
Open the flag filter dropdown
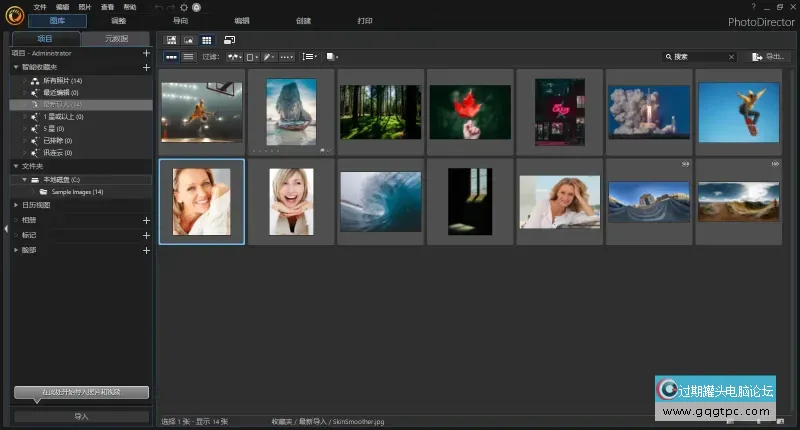(x=235, y=57)
